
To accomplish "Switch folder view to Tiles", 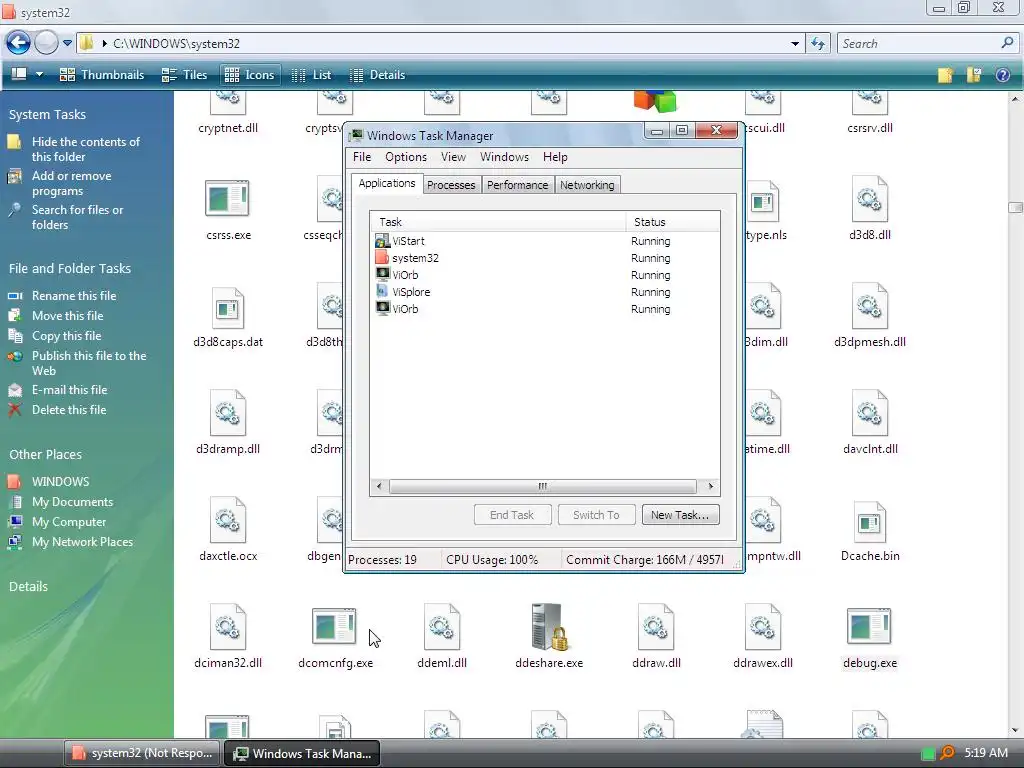I will point(184,75).
